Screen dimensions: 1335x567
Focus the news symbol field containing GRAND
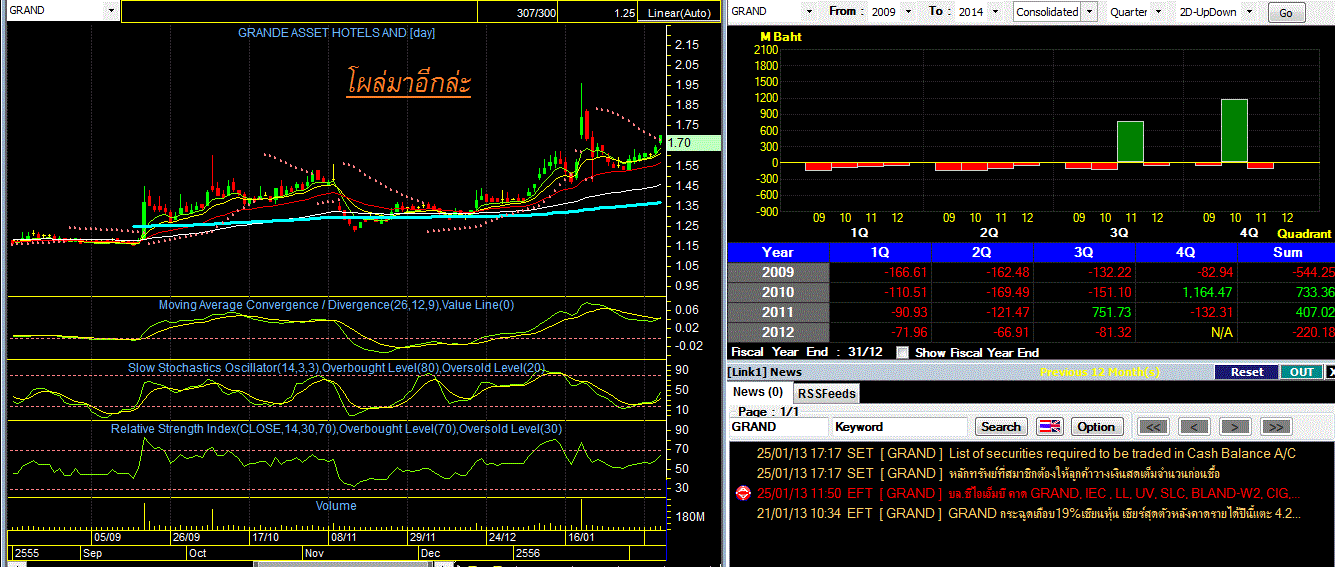[x=779, y=427]
